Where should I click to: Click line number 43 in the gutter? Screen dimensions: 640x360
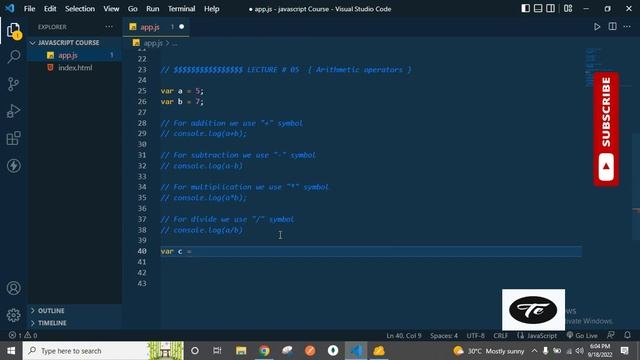point(142,283)
